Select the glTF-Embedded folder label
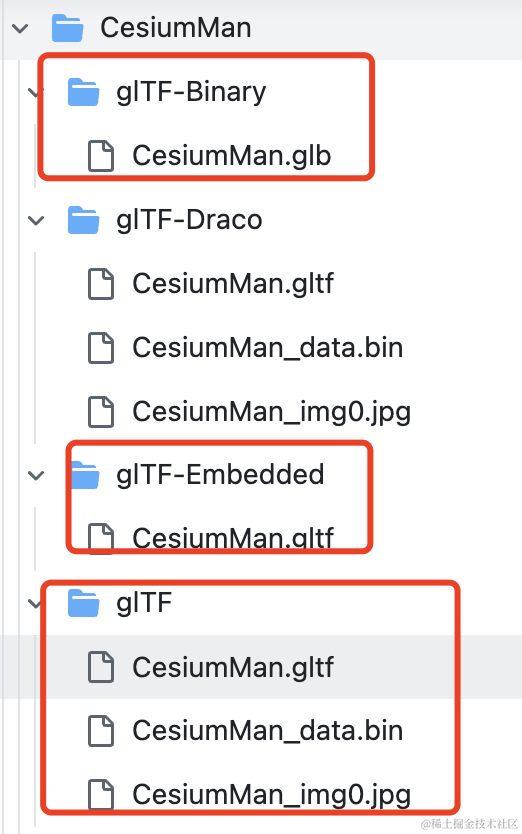522x834 pixels. pos(220,474)
